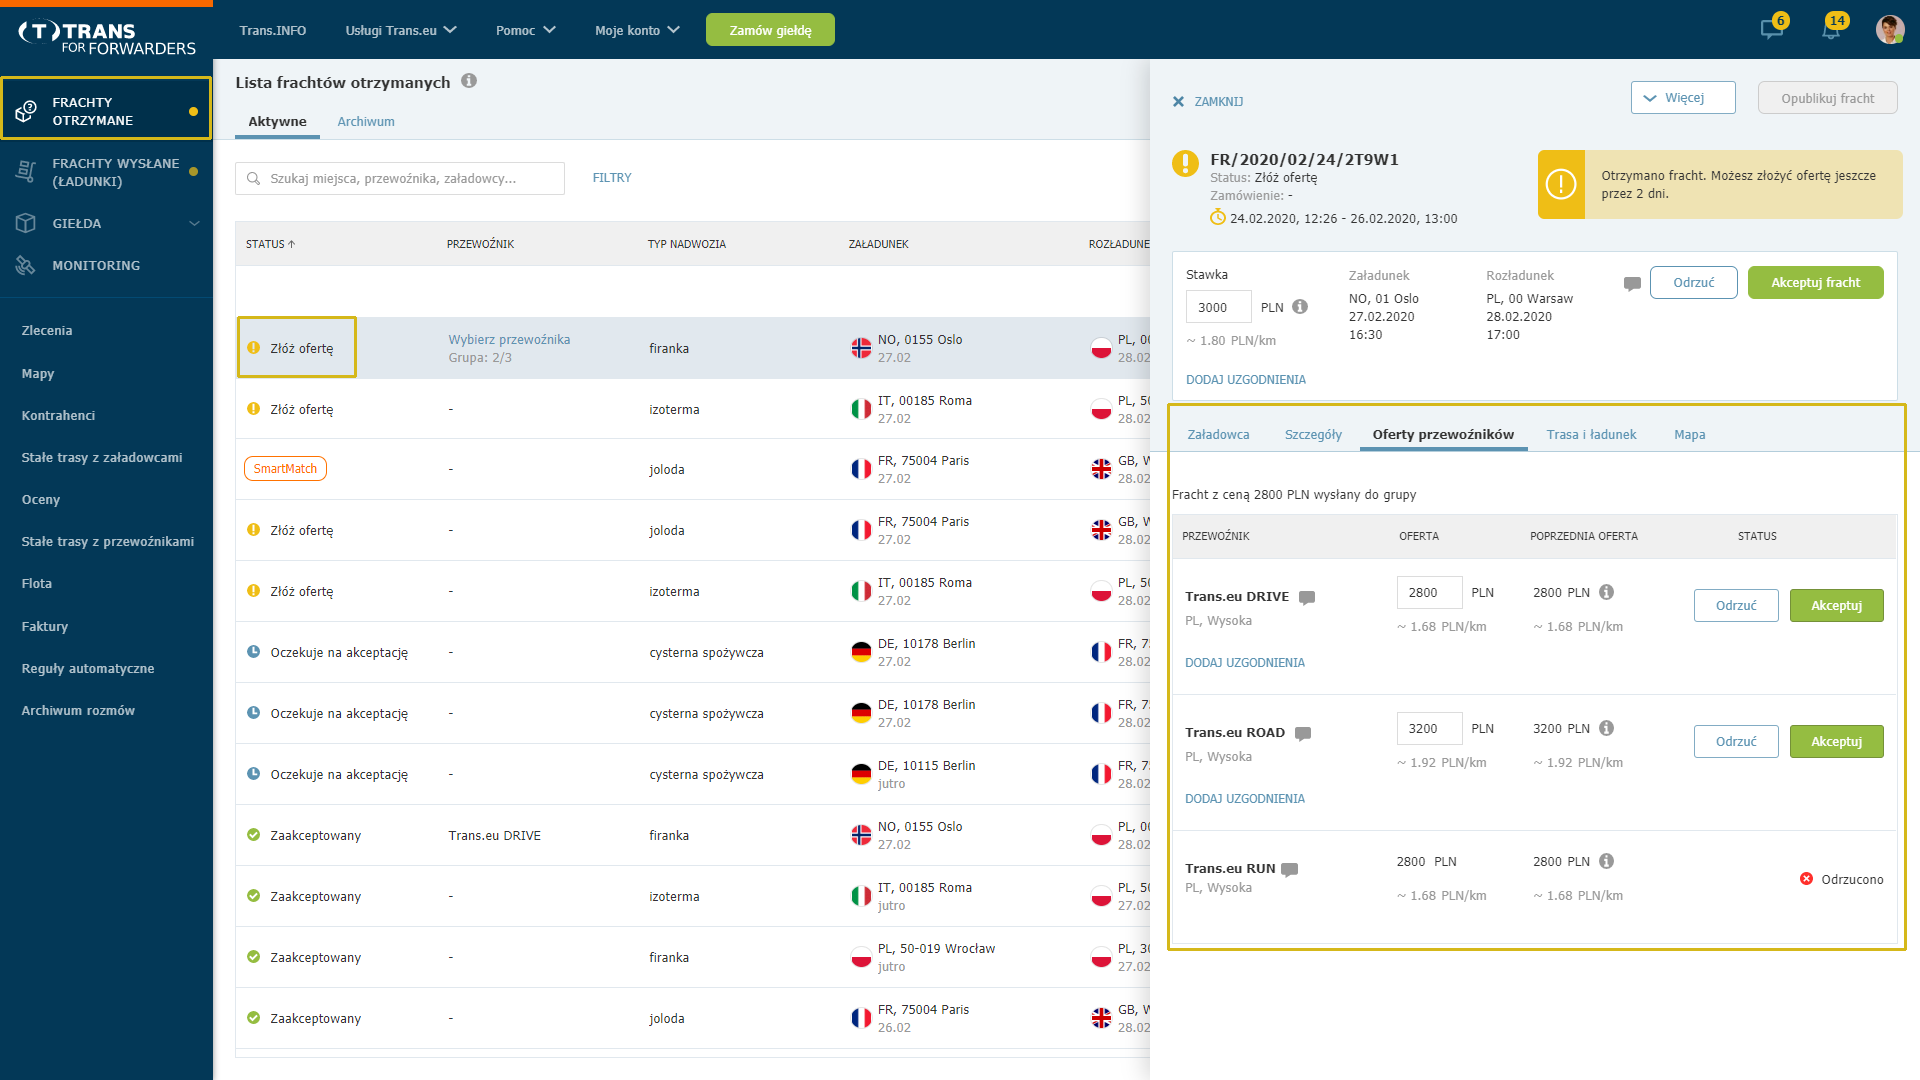
Task: Expand the Pomoc dropdown menu
Action: 525,30
